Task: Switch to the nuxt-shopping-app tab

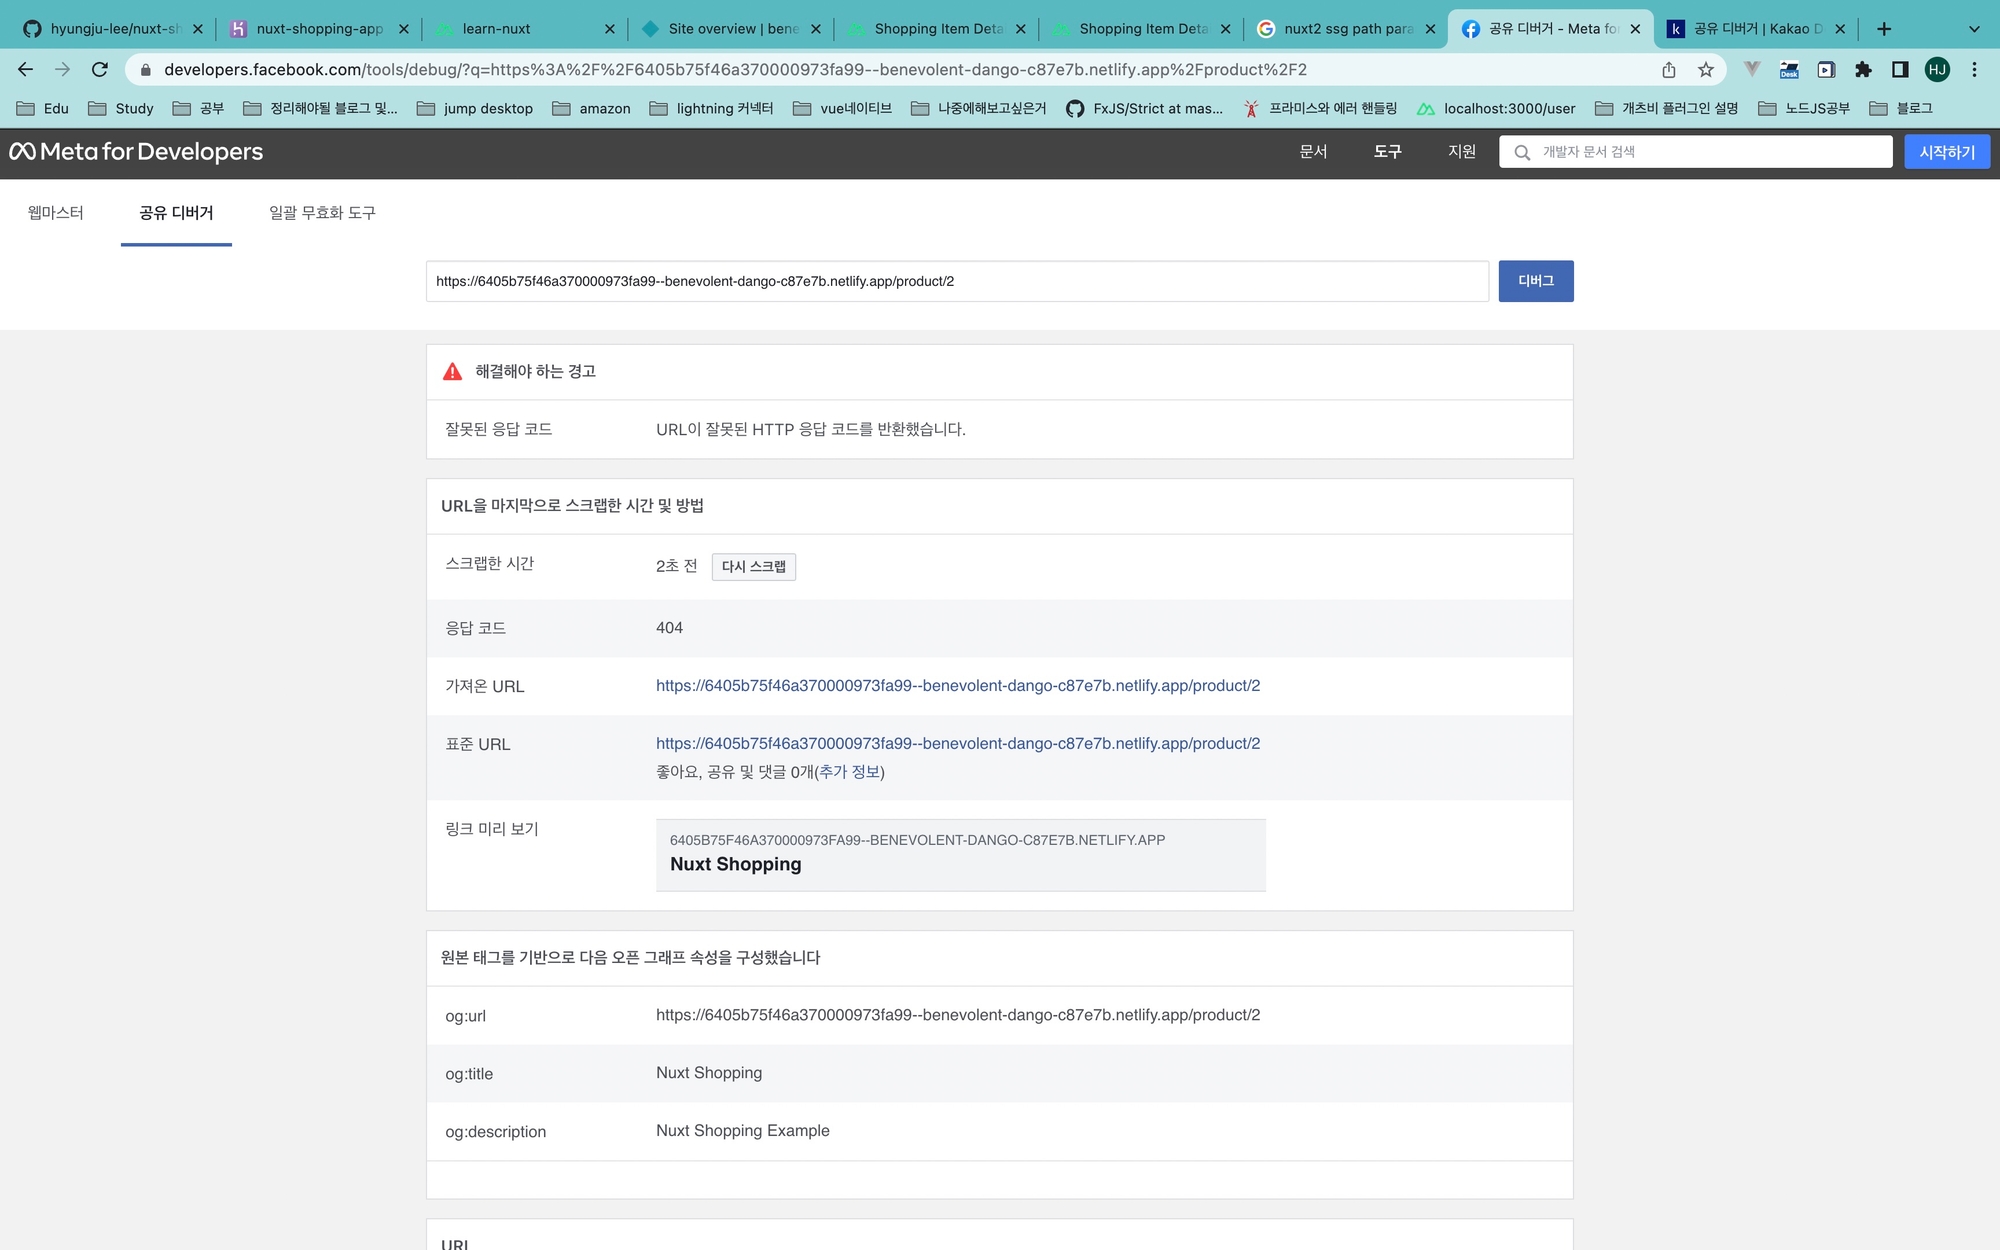Action: coord(318,29)
